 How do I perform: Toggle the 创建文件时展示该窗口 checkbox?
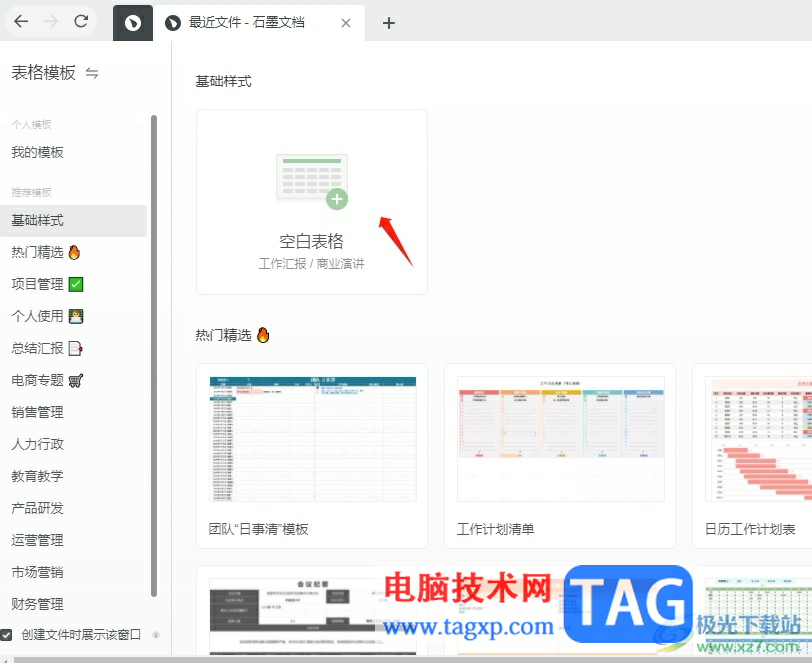click(6, 635)
